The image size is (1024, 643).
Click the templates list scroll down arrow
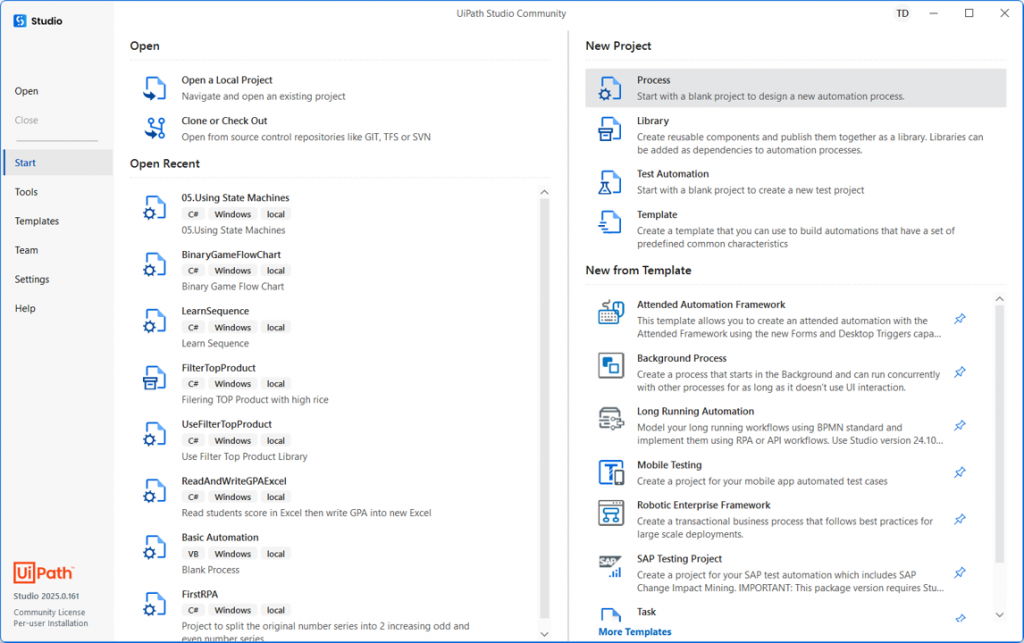click(x=999, y=614)
